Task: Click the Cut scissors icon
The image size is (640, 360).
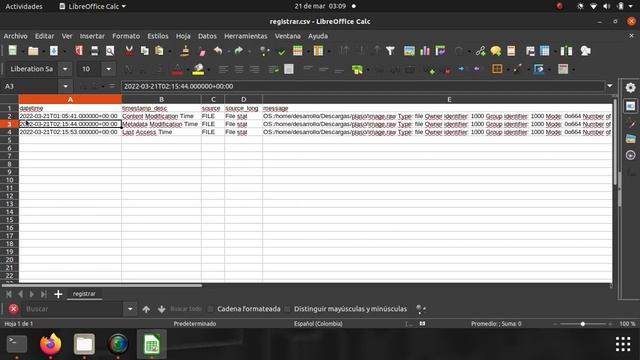Action: (129, 51)
